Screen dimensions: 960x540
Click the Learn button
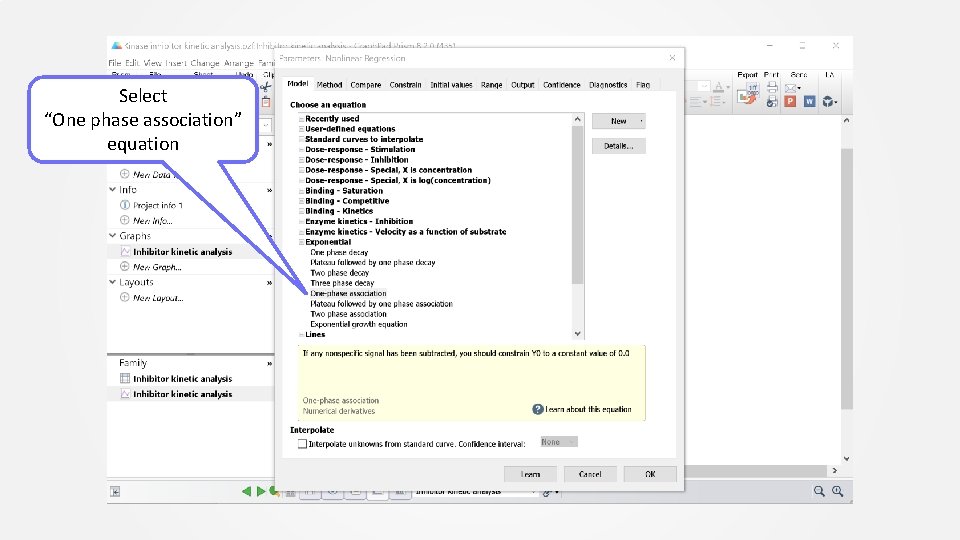click(530, 474)
